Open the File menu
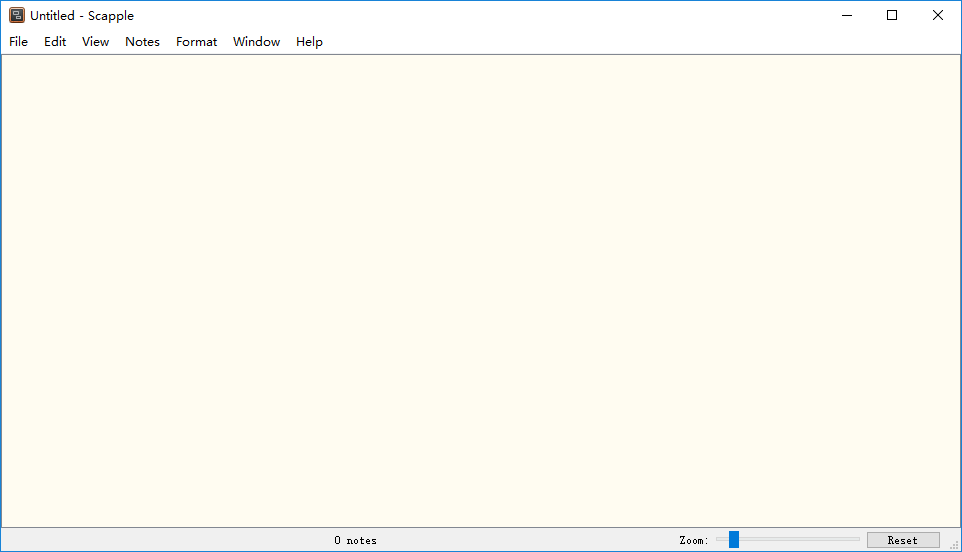Viewport: 962px width, 552px height. tap(19, 42)
